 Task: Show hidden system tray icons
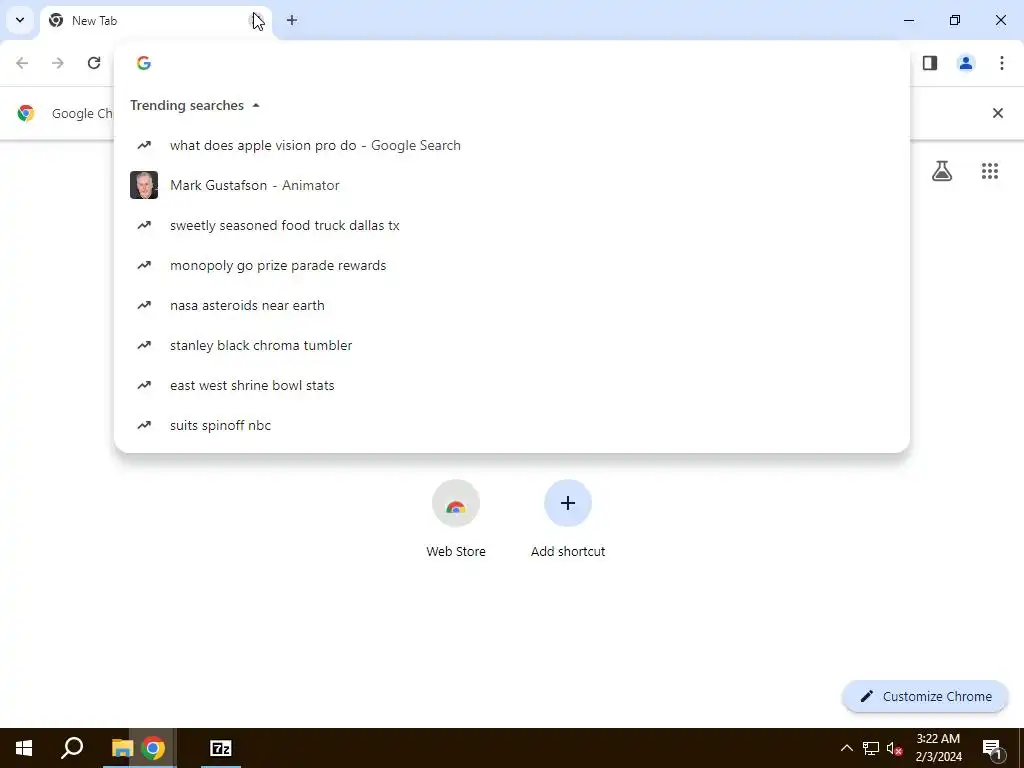click(846, 748)
